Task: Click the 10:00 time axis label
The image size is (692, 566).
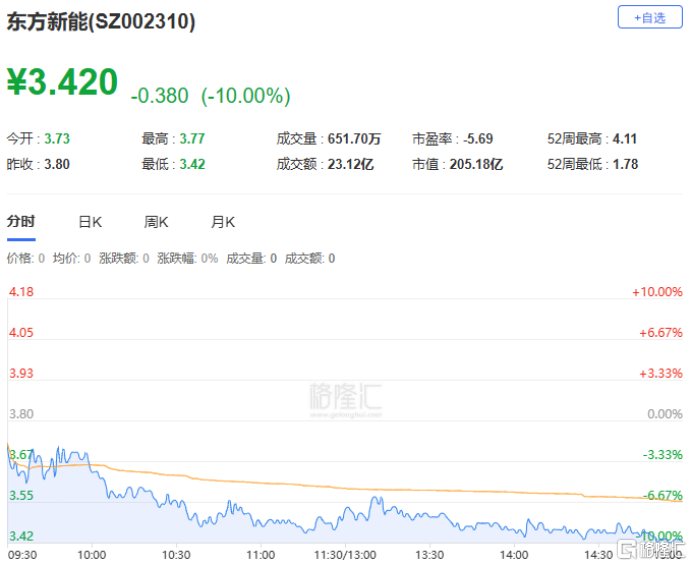Action: [x=92, y=553]
